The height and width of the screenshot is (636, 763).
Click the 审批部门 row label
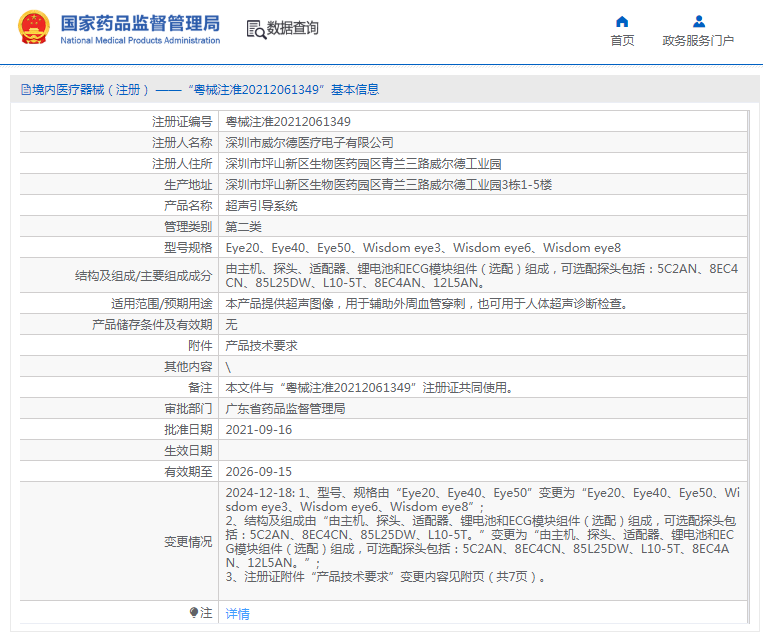click(x=188, y=409)
